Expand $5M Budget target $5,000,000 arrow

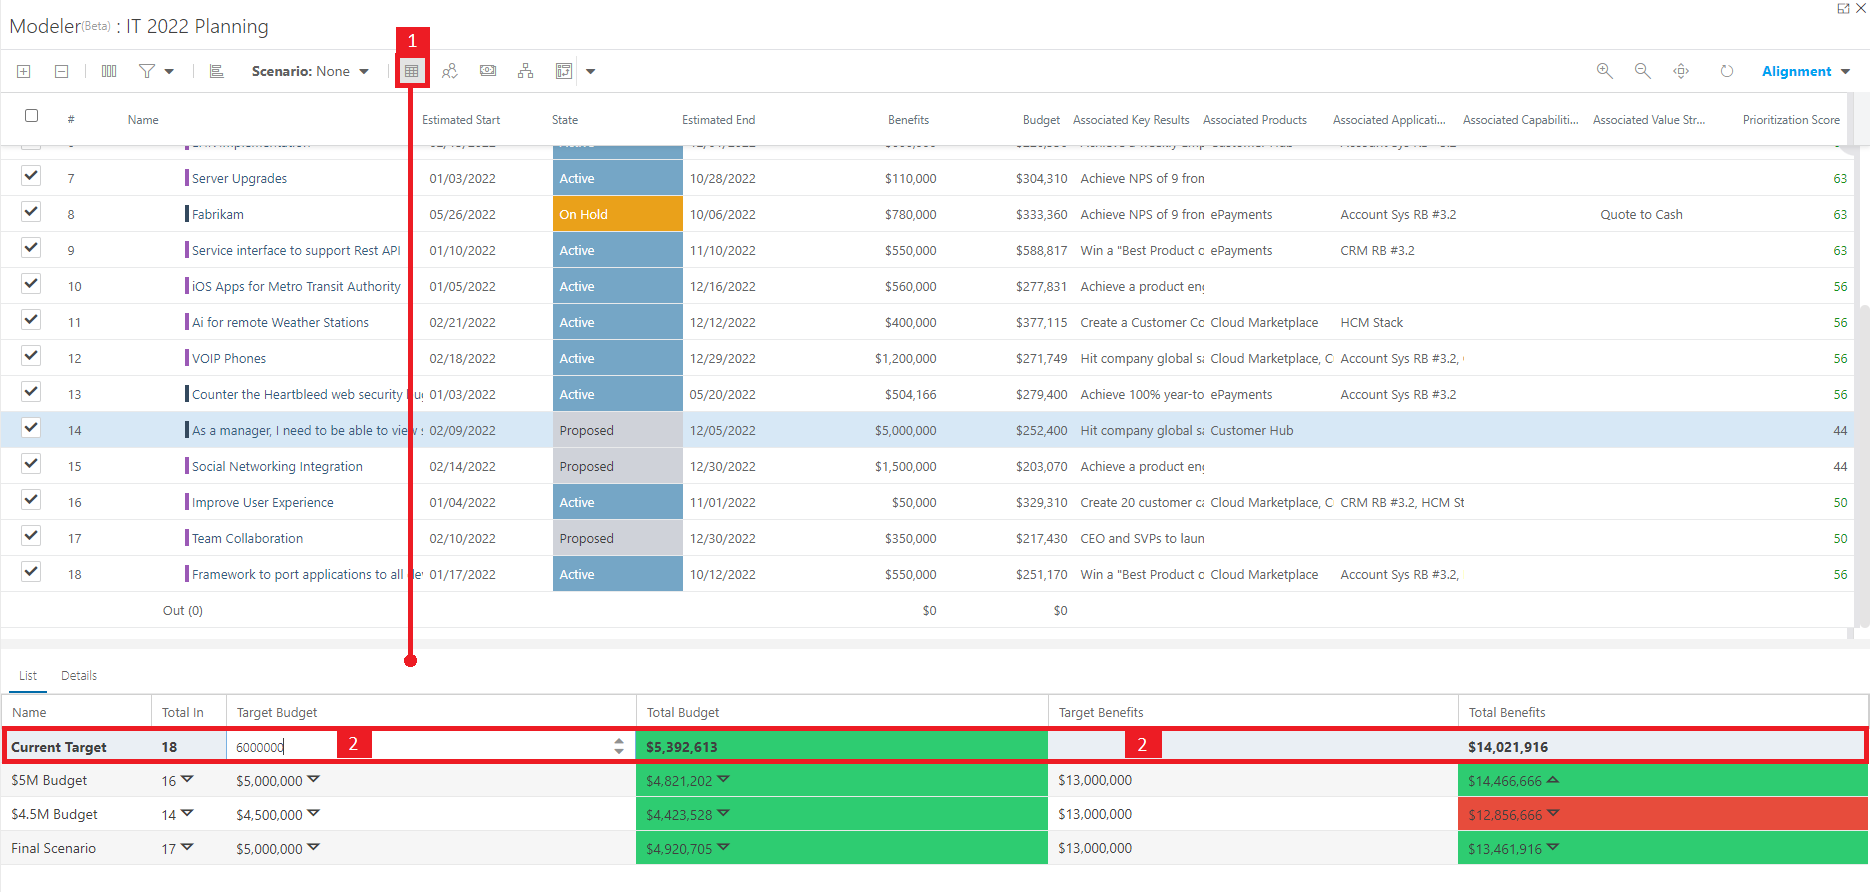[313, 779]
